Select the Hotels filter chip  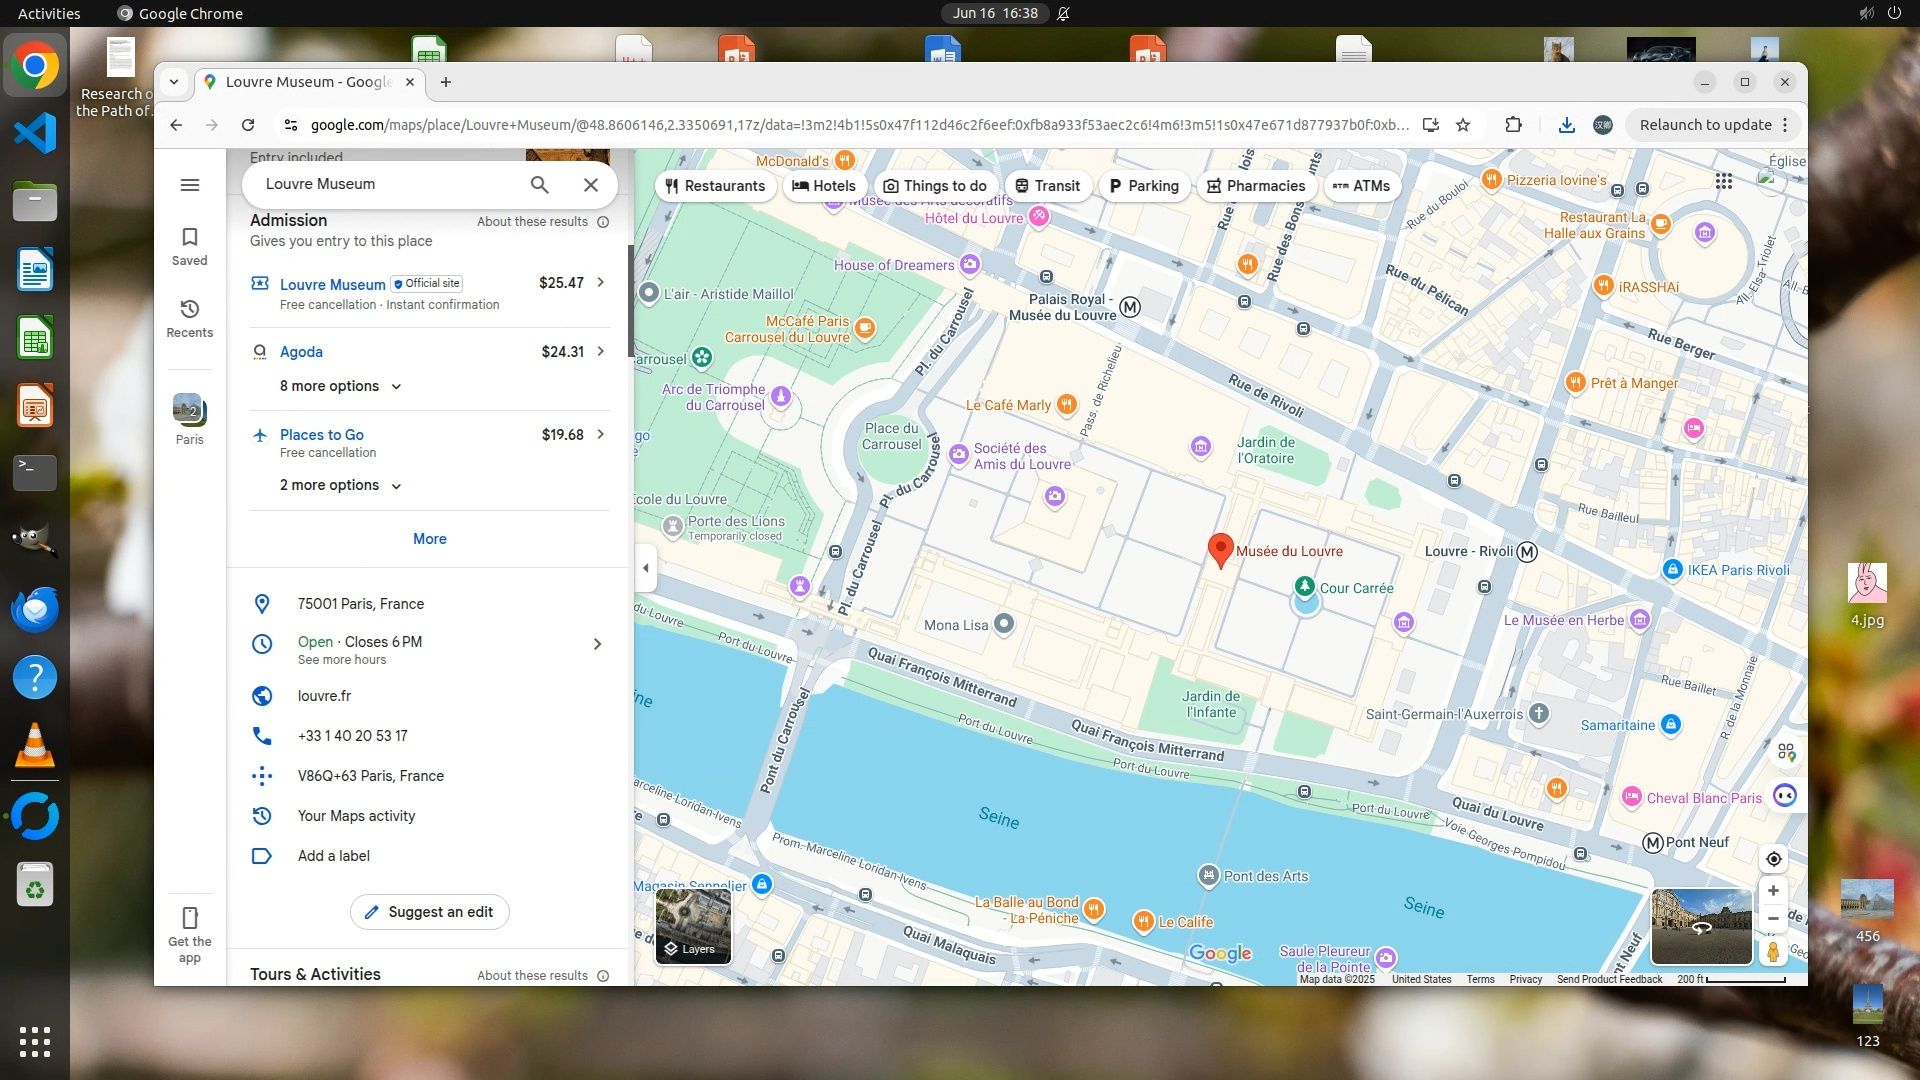pyautogui.click(x=824, y=186)
